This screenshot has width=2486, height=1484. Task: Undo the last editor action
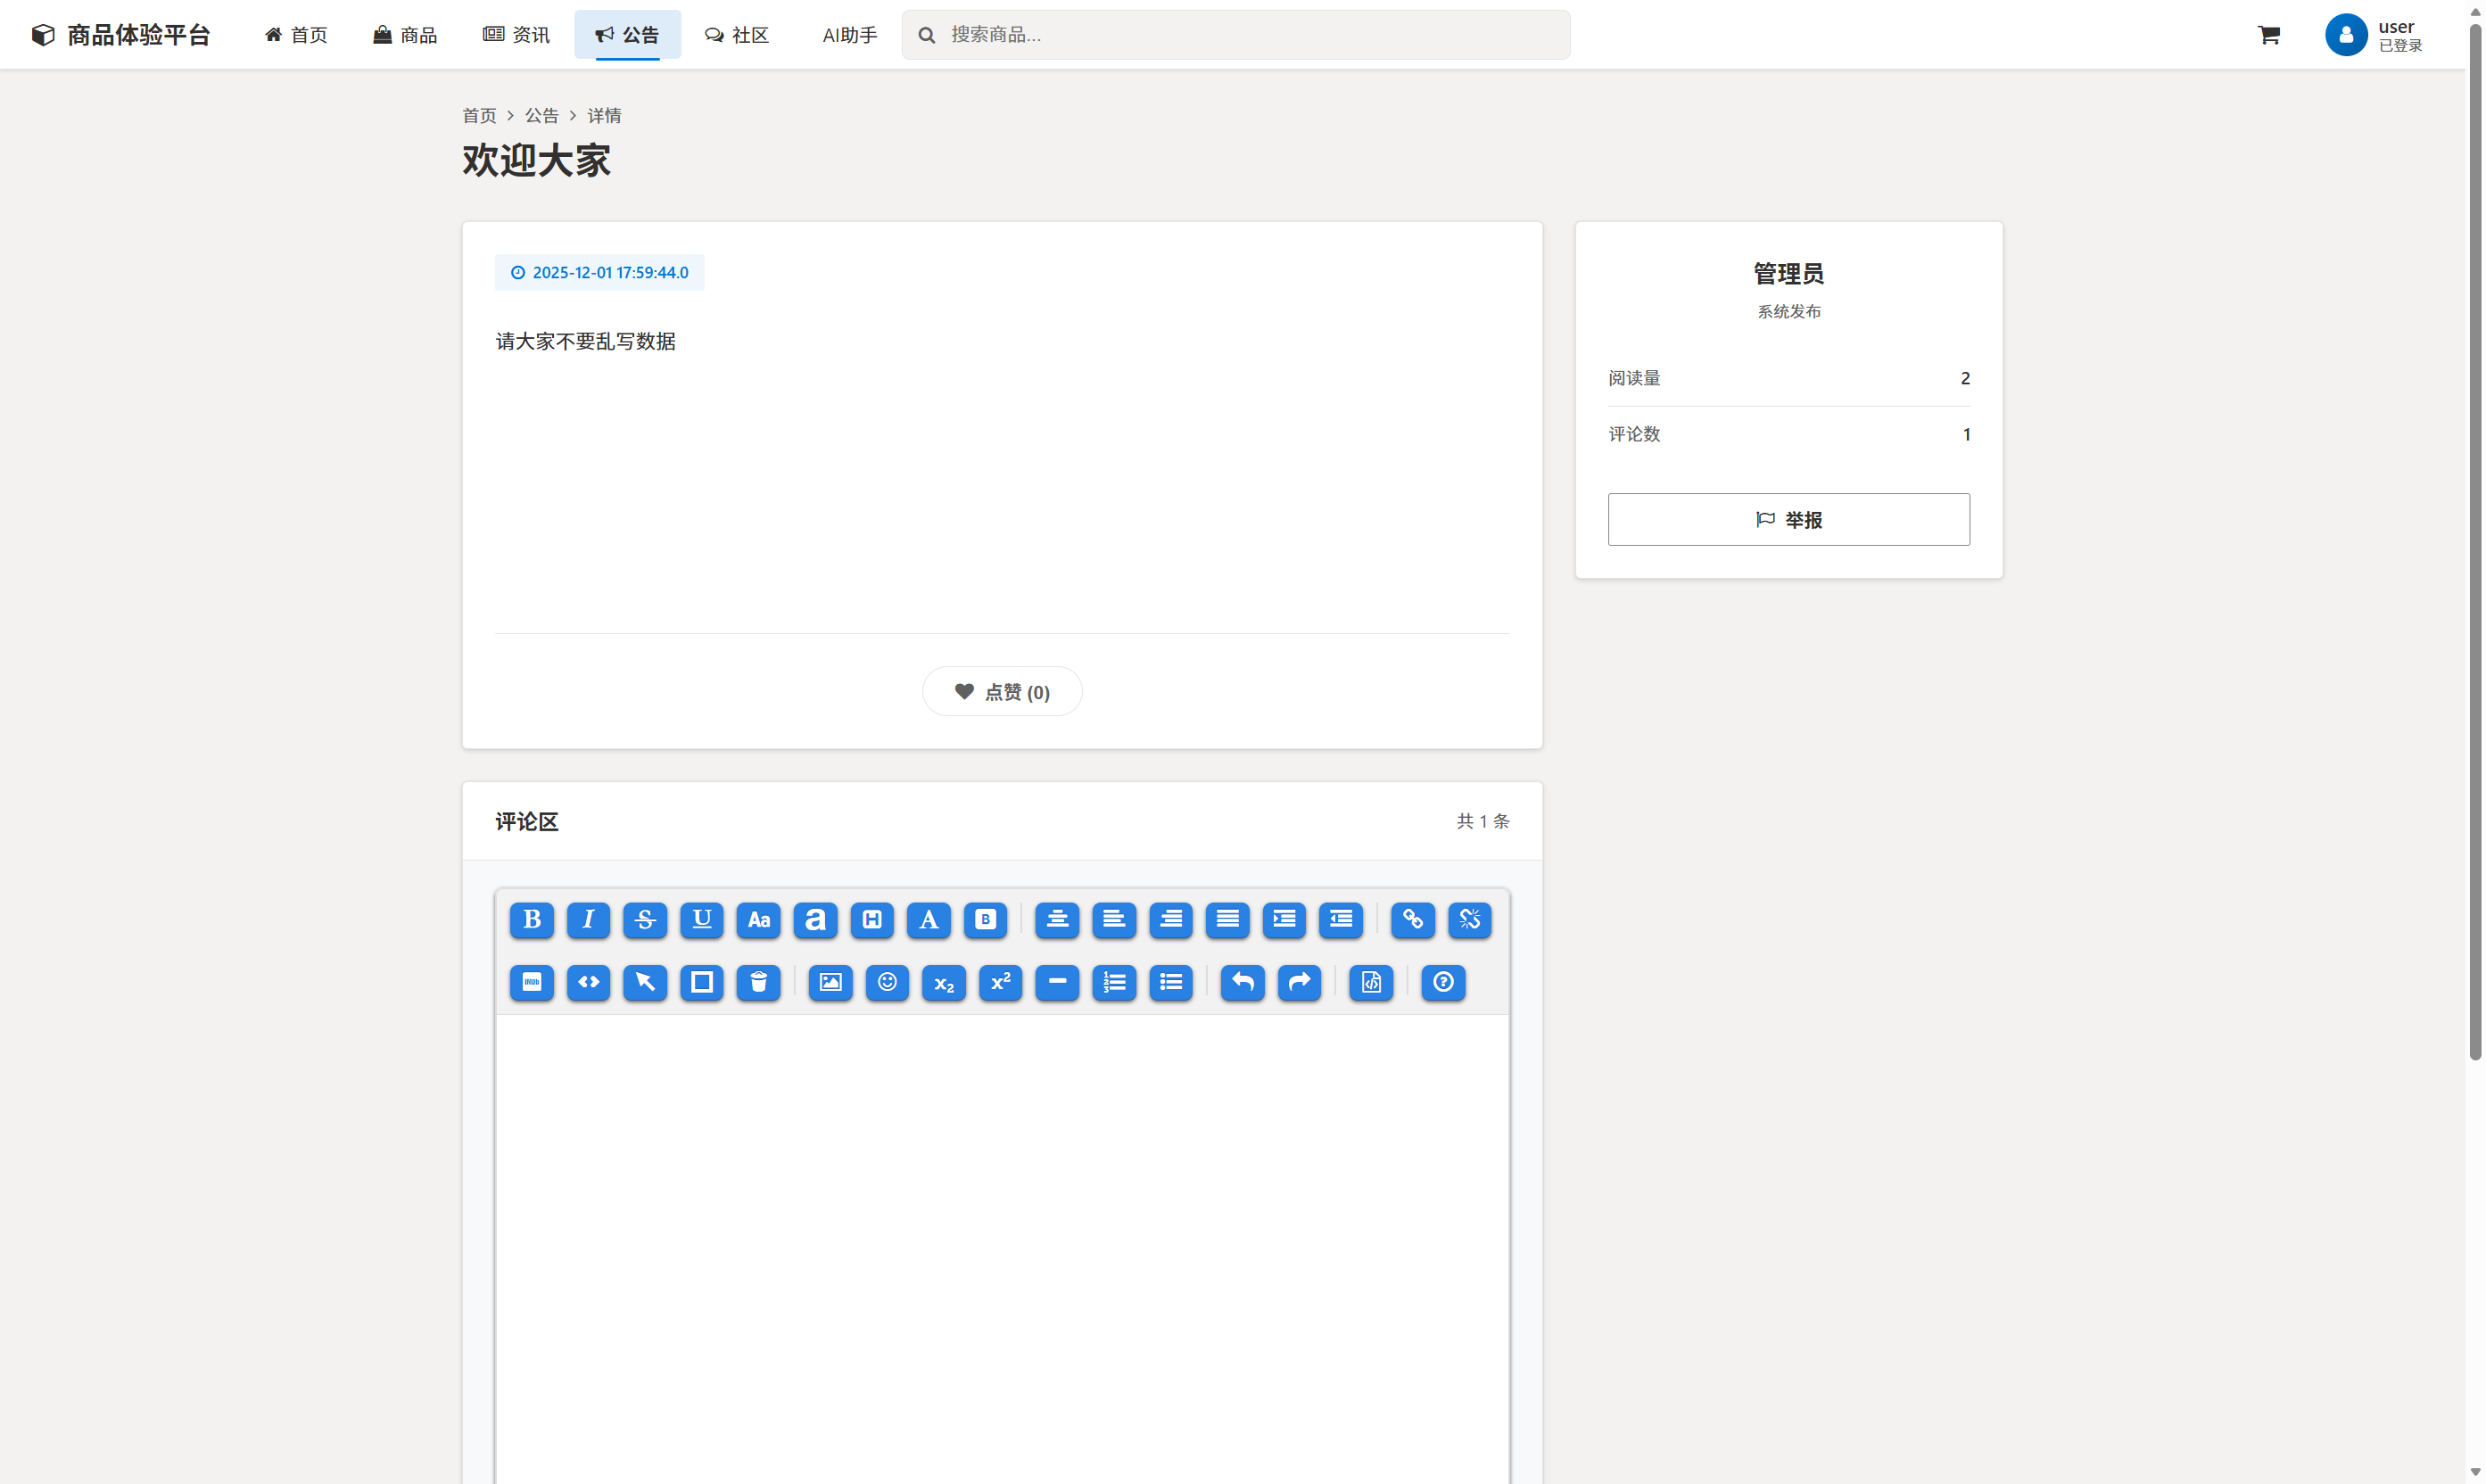pos(1242,983)
